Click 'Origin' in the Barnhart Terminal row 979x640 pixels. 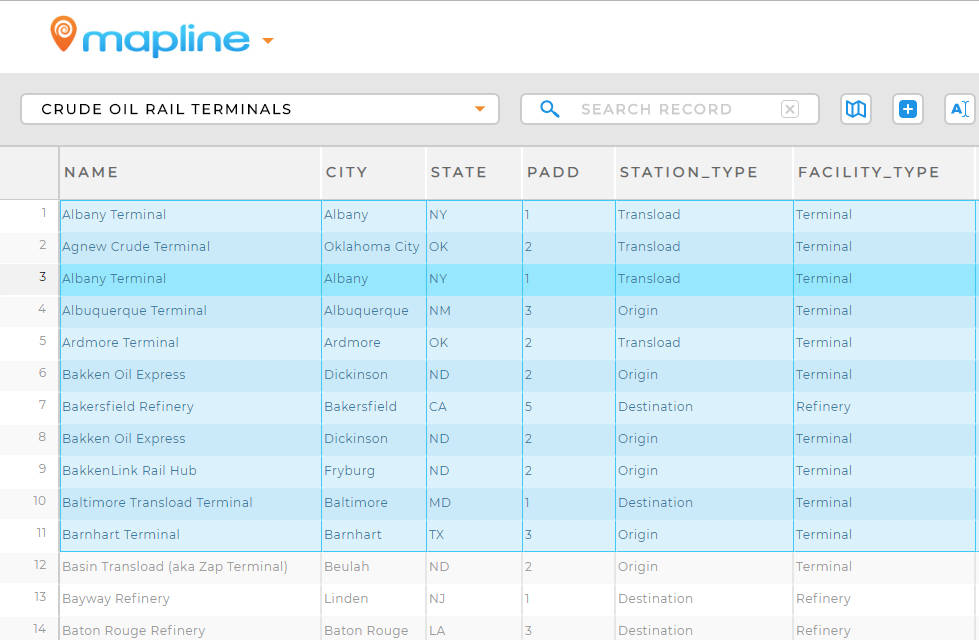pos(637,535)
